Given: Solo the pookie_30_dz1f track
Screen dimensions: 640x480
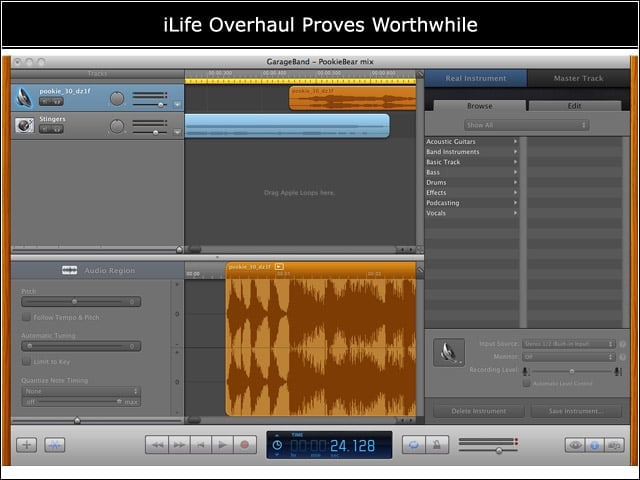Looking at the screenshot, I should [x=57, y=101].
